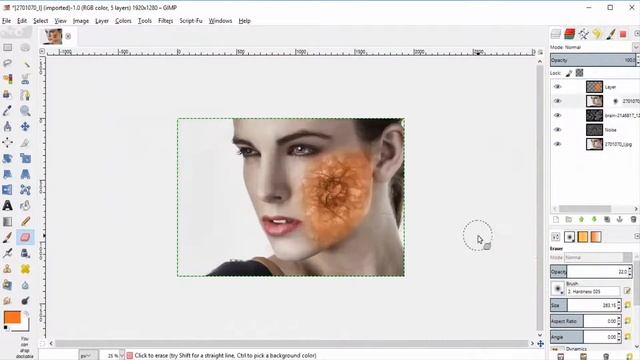Select the Blur/Sharpen tool

tap(25, 285)
